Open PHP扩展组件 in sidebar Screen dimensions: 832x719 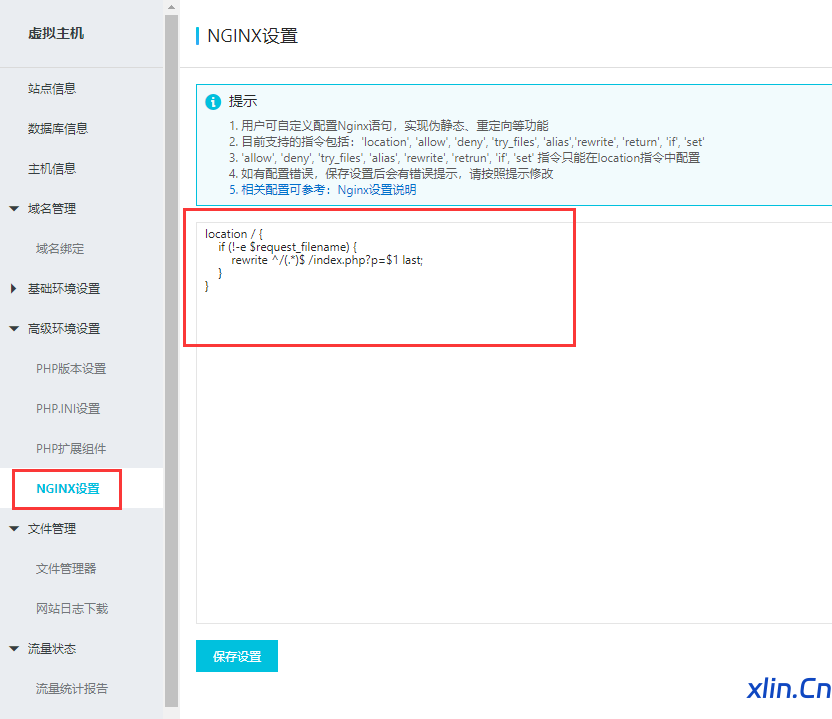[x=71, y=449]
